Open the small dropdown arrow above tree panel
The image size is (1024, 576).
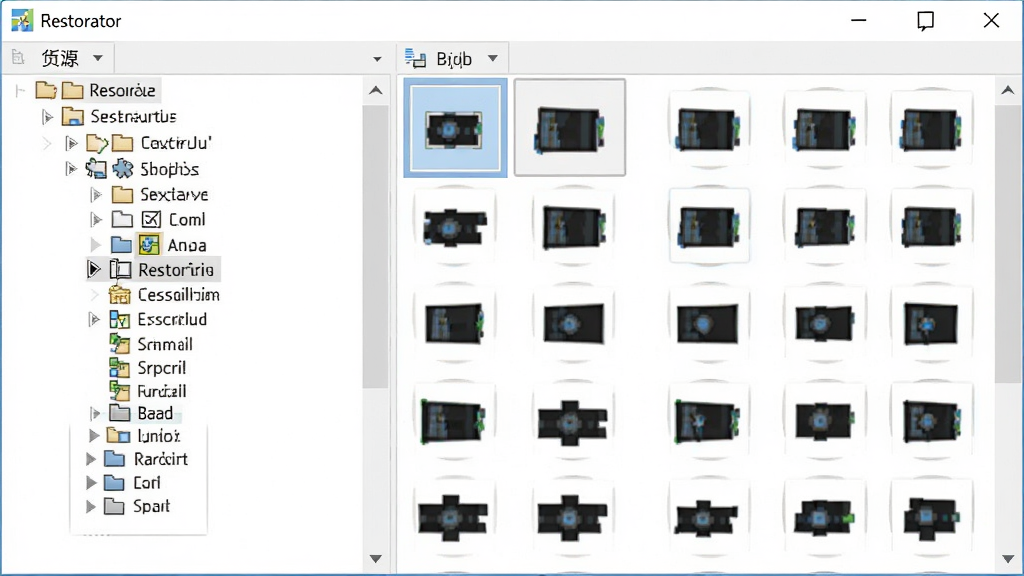pyautogui.click(x=377, y=59)
